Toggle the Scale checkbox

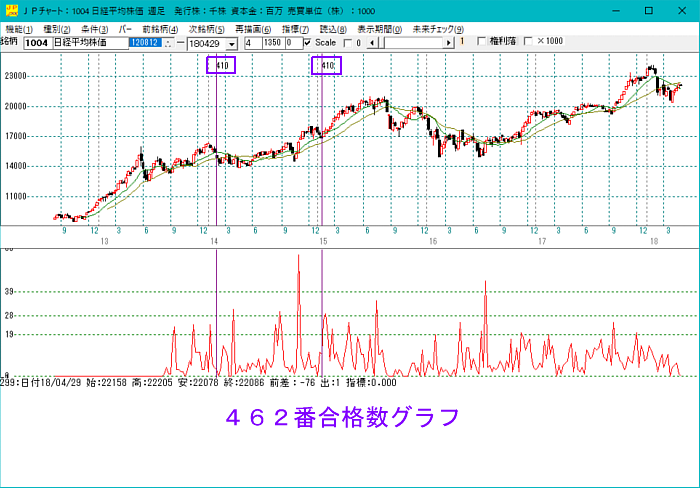(x=307, y=43)
